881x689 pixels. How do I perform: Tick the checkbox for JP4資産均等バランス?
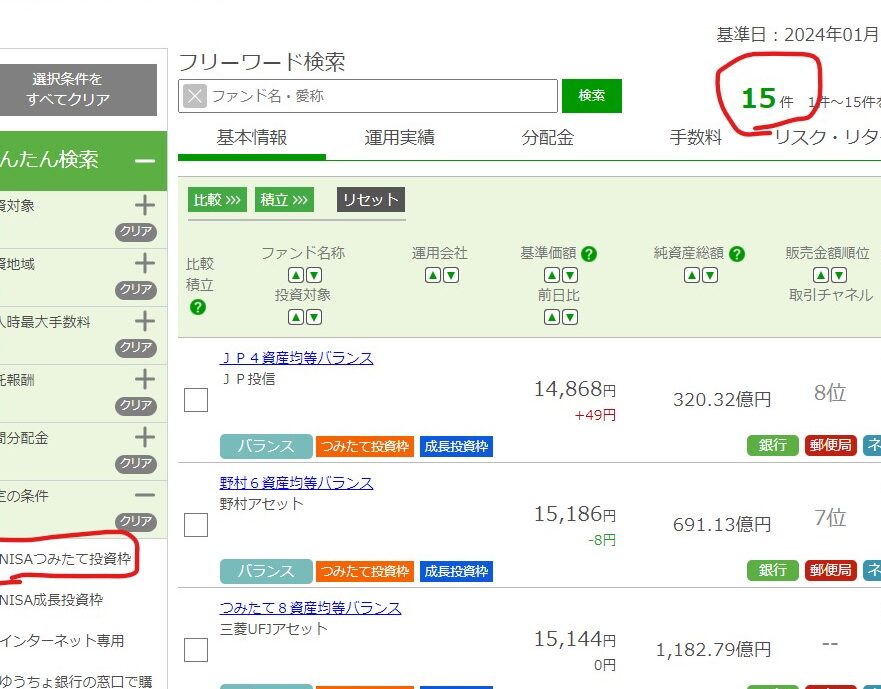pyautogui.click(x=196, y=400)
